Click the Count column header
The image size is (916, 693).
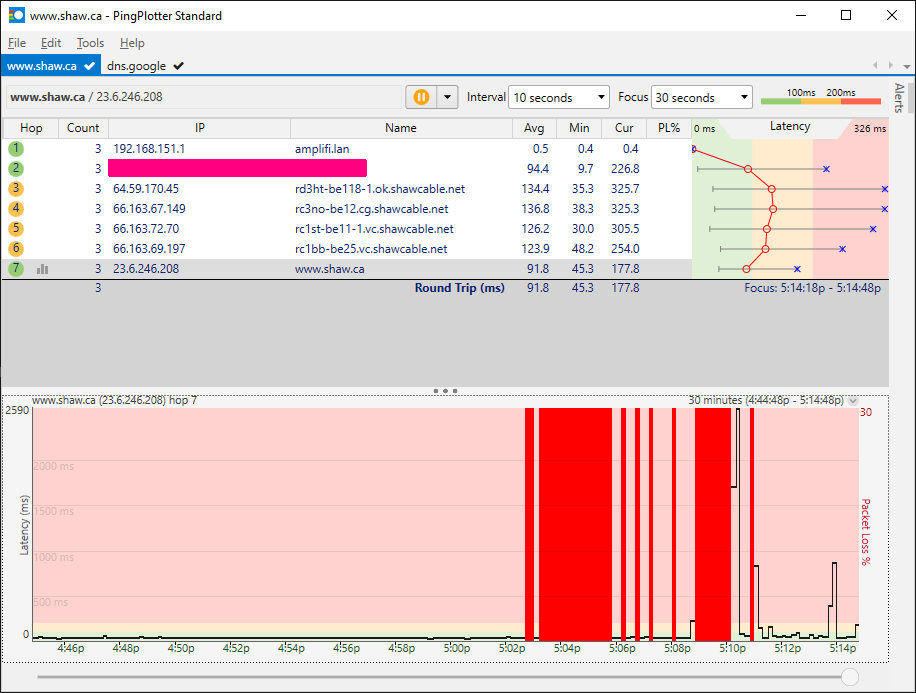pyautogui.click(x=83, y=128)
